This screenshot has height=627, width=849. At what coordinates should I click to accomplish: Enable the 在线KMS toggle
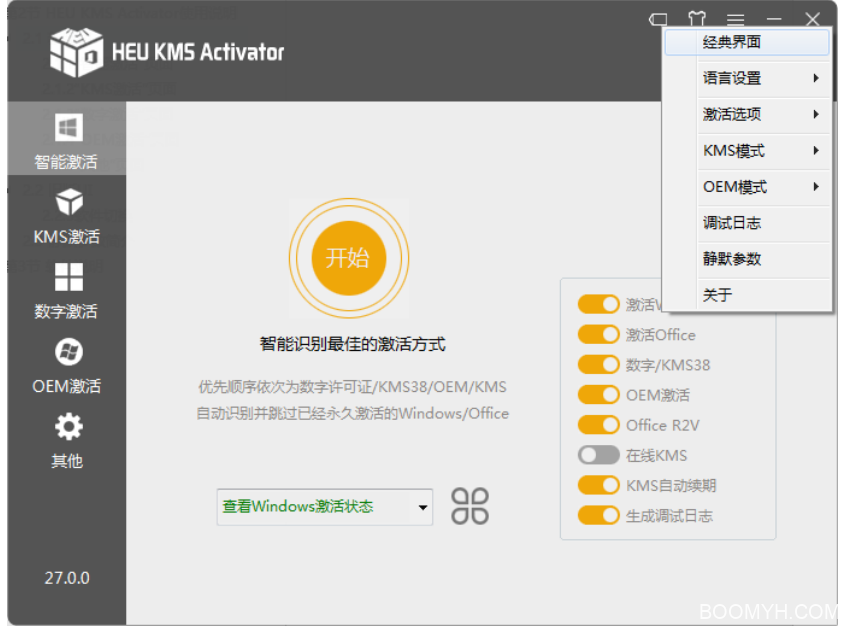pos(598,455)
